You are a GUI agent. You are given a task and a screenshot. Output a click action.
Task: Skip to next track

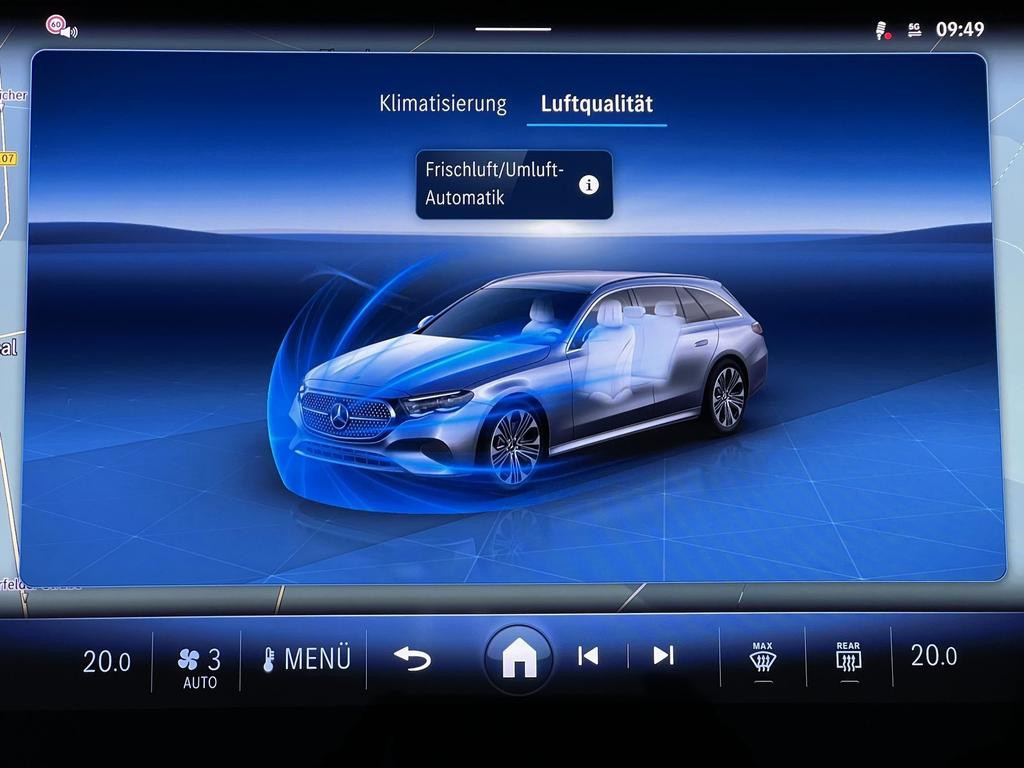[664, 655]
